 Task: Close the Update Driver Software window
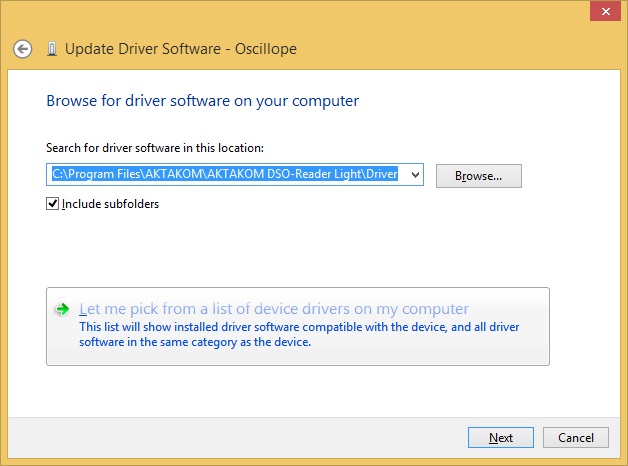click(x=606, y=12)
